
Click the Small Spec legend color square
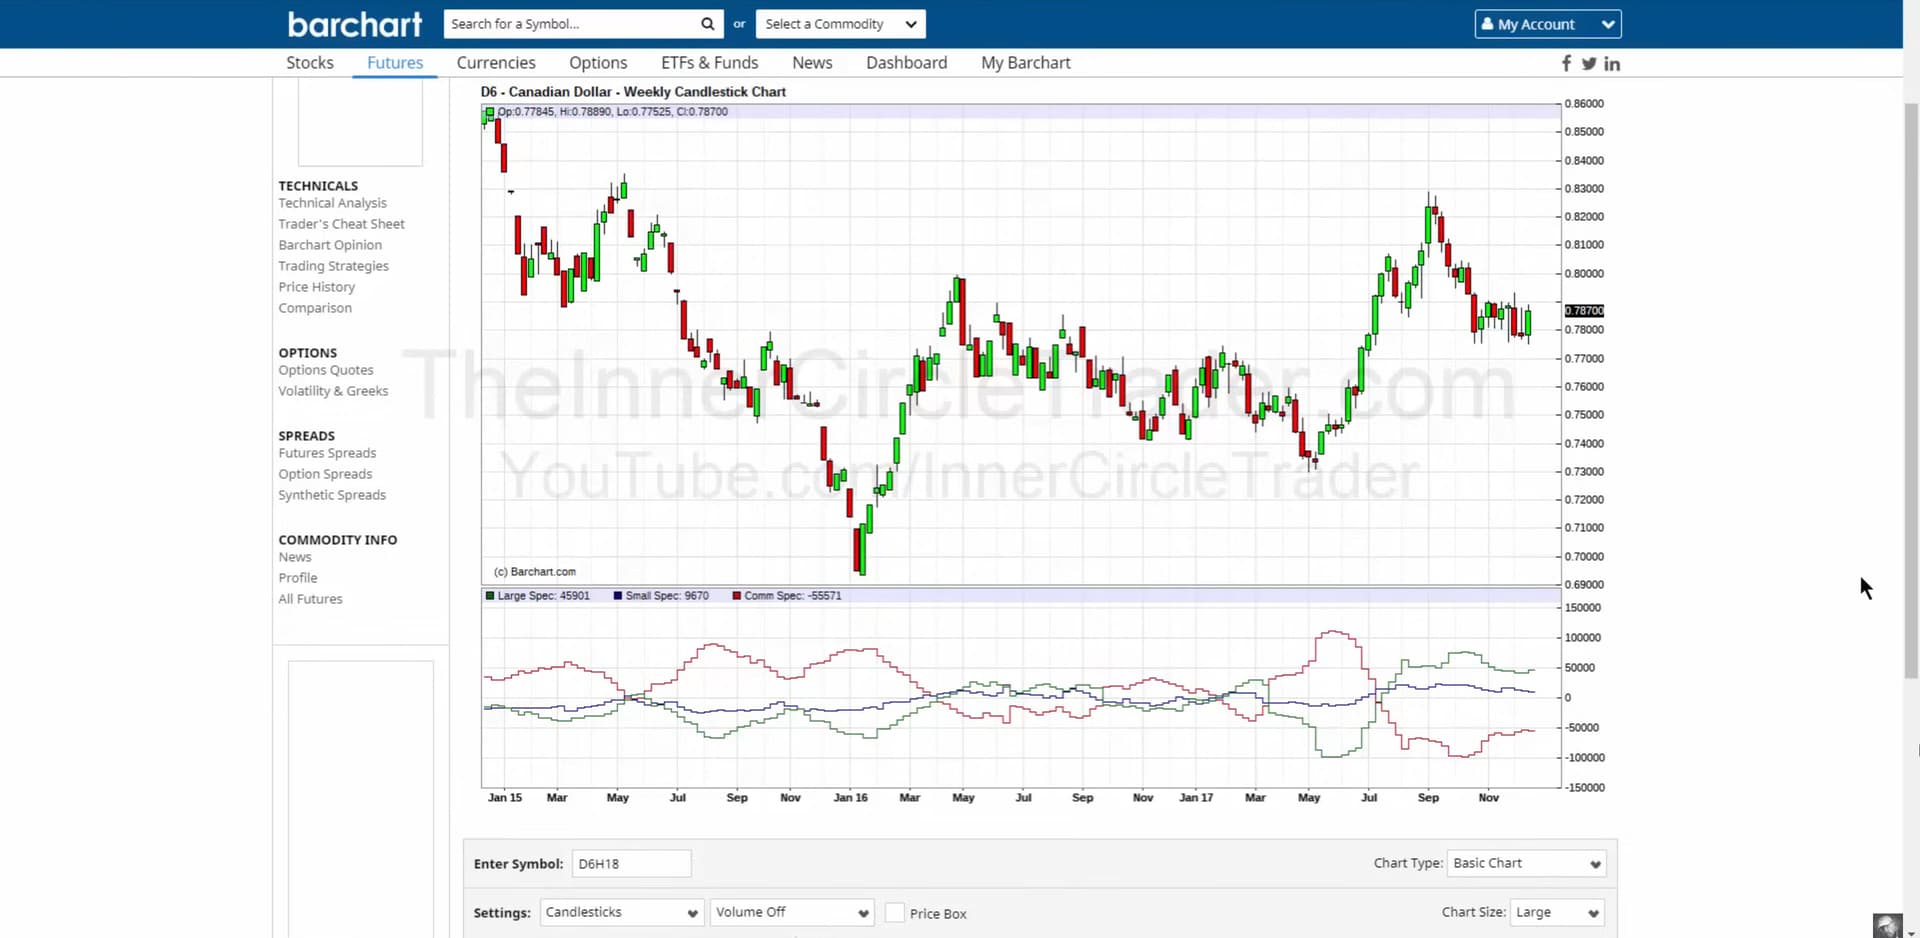click(x=618, y=595)
